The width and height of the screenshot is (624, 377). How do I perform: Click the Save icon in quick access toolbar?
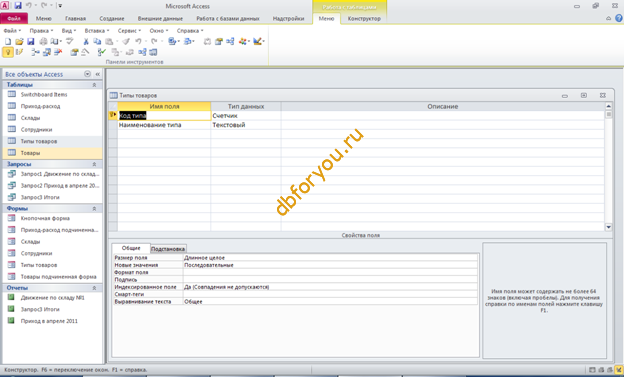click(18, 6)
